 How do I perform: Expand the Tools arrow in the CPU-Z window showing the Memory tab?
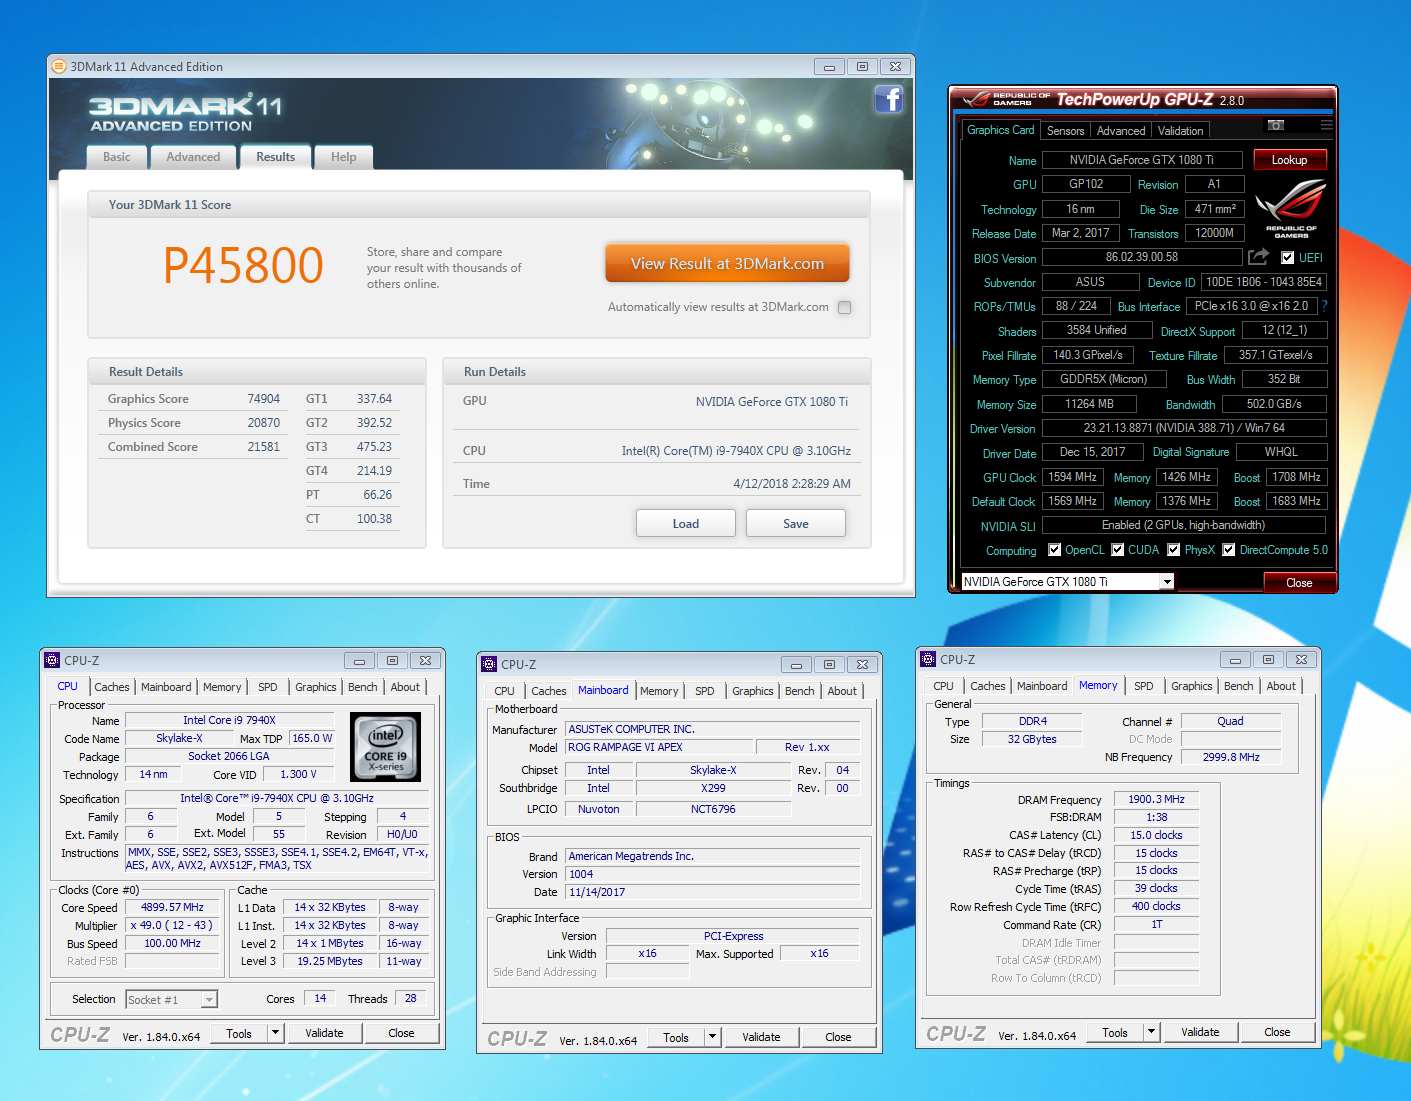[1151, 1032]
